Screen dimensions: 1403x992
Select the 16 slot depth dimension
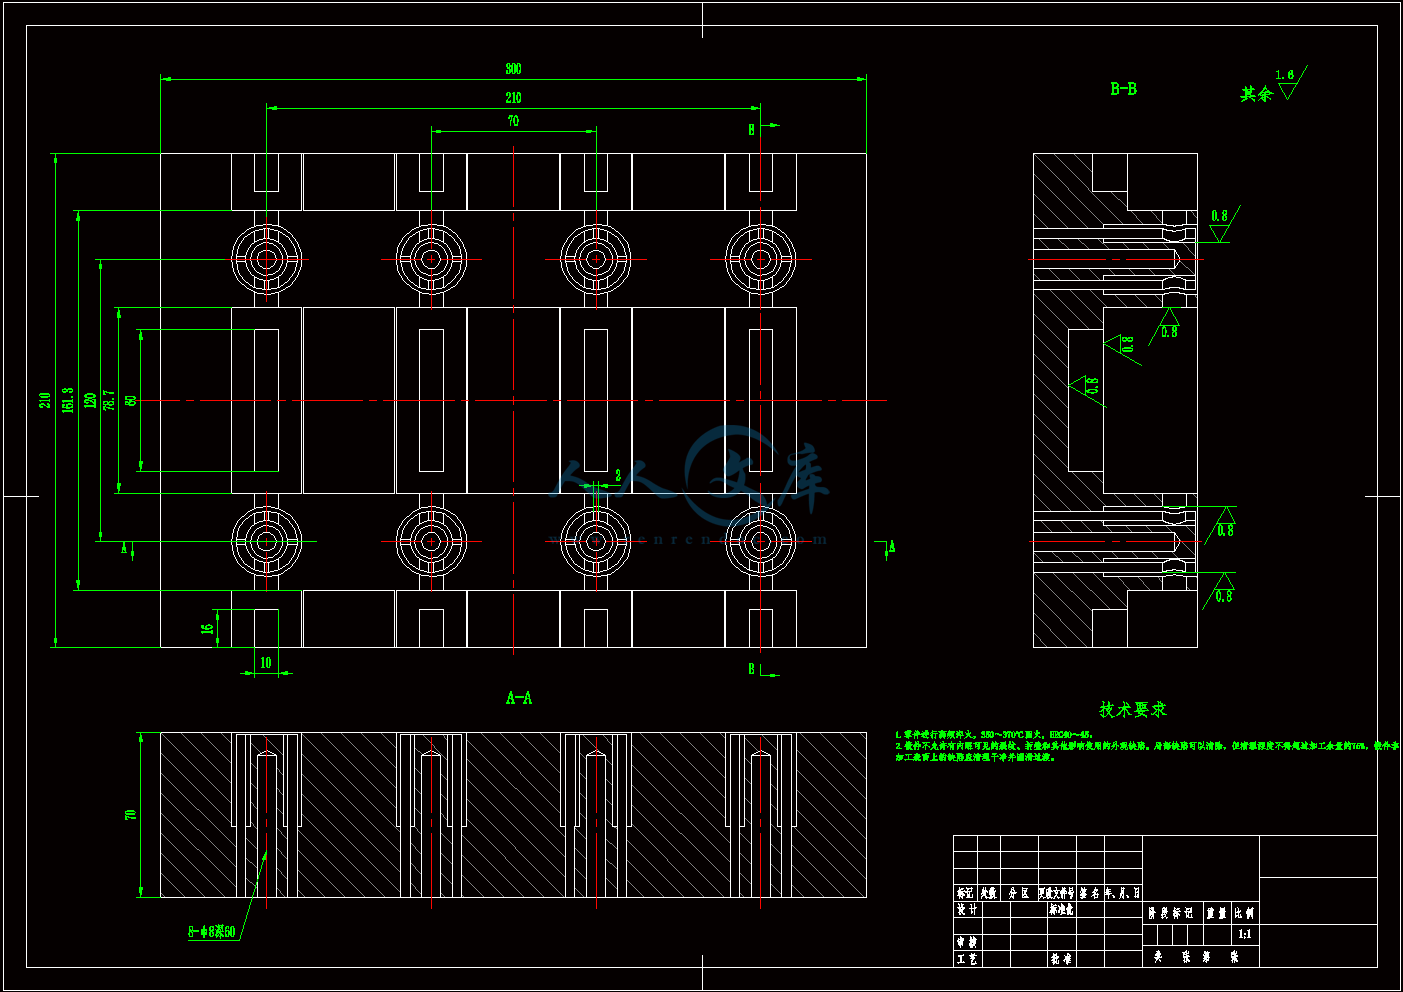click(208, 629)
